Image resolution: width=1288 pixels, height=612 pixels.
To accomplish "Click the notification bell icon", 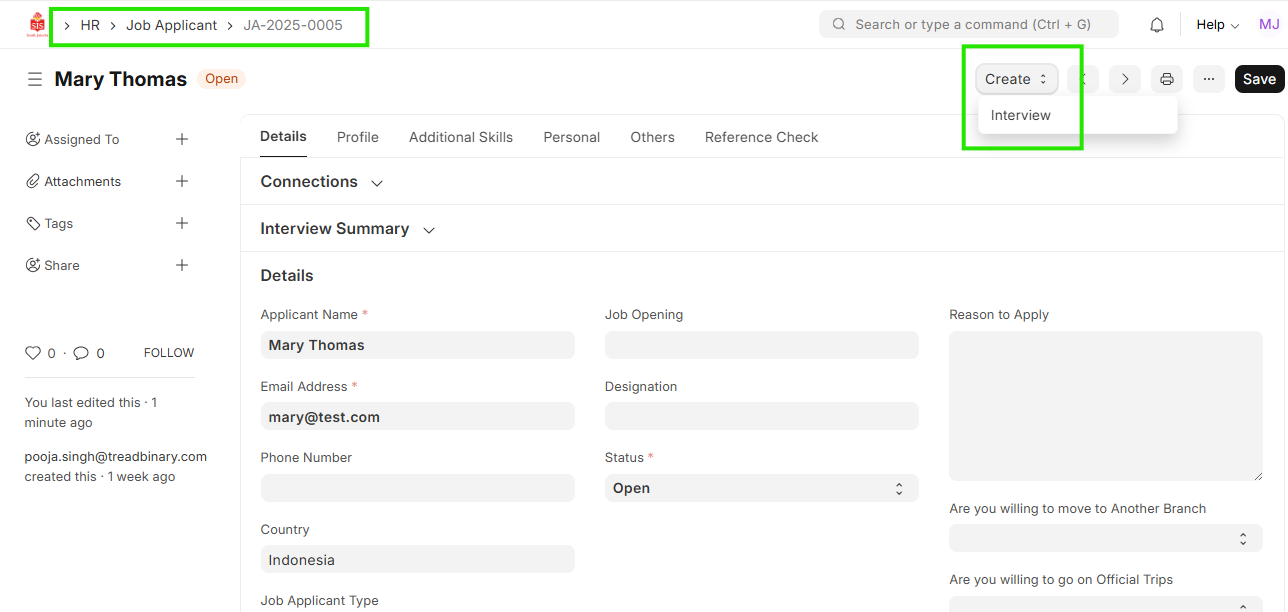I will coord(1157,25).
